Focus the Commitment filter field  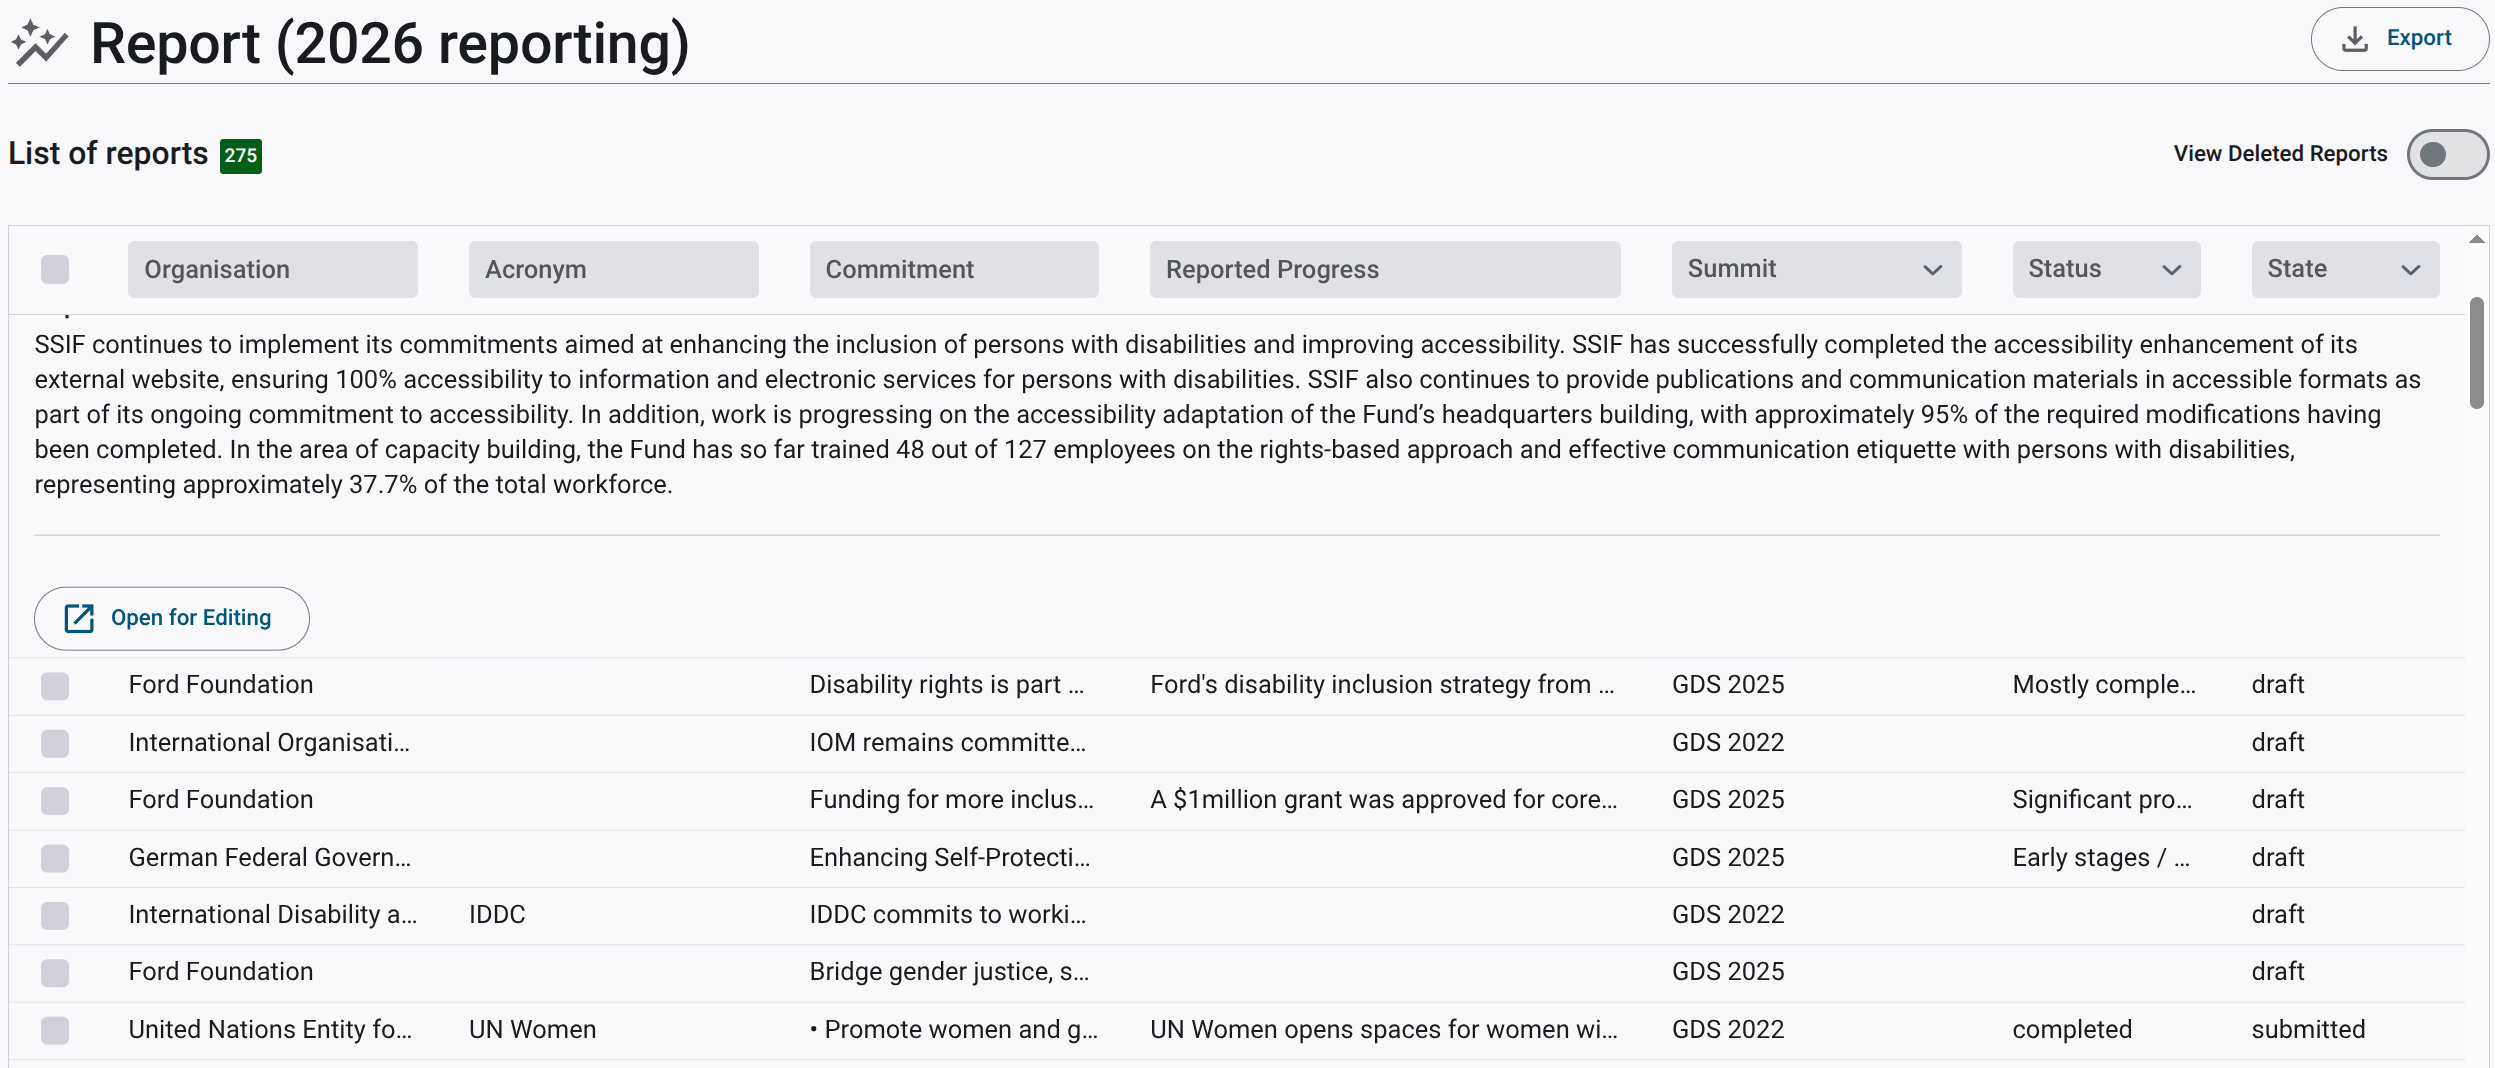[954, 269]
